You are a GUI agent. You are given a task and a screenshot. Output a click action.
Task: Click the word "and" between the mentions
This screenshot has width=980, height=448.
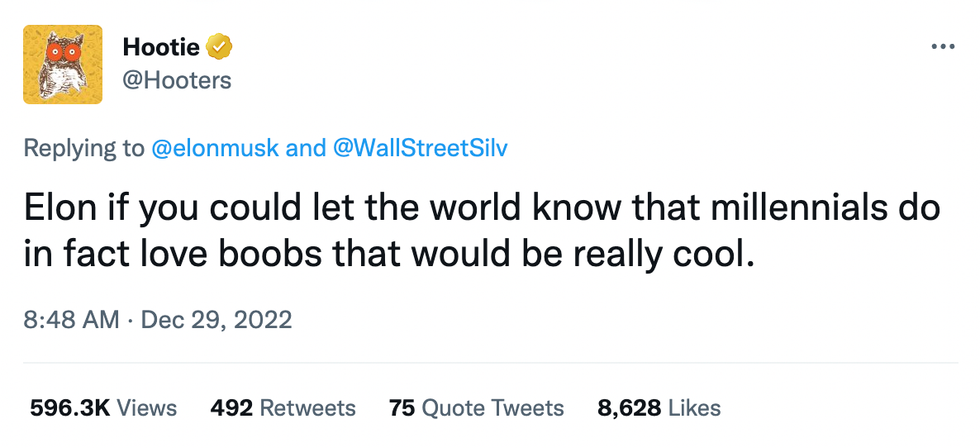pyautogui.click(x=305, y=149)
